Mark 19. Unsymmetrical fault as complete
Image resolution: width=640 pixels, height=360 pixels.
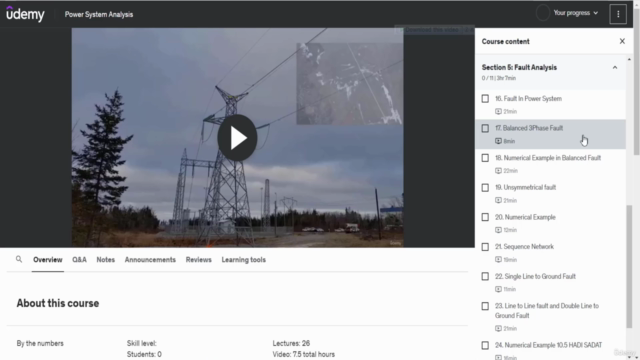coord(485,188)
